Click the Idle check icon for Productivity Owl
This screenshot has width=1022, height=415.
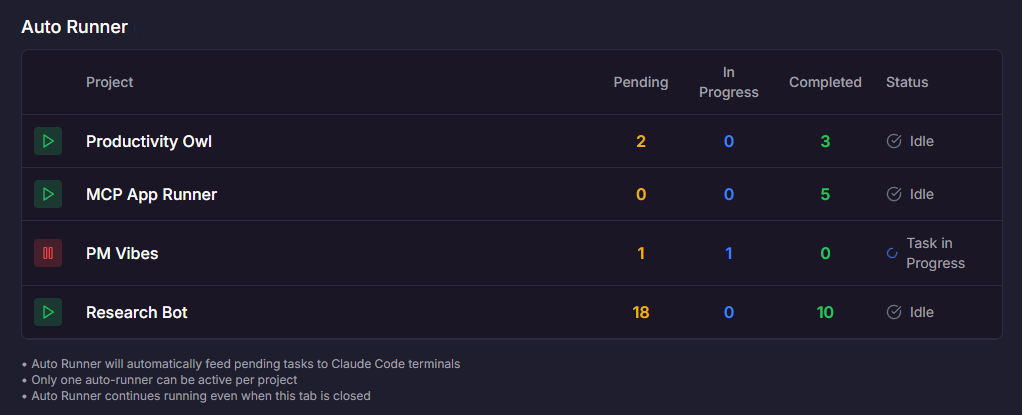pyautogui.click(x=894, y=141)
